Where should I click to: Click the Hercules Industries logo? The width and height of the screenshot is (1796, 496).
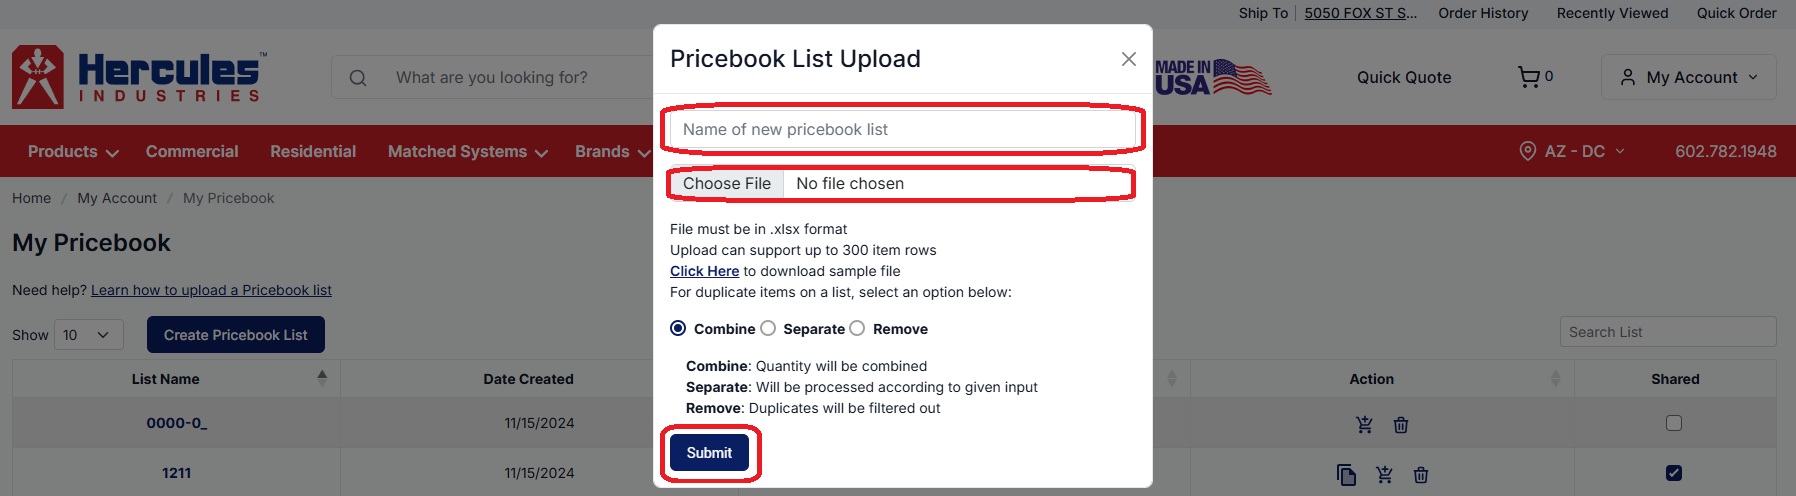(138, 77)
